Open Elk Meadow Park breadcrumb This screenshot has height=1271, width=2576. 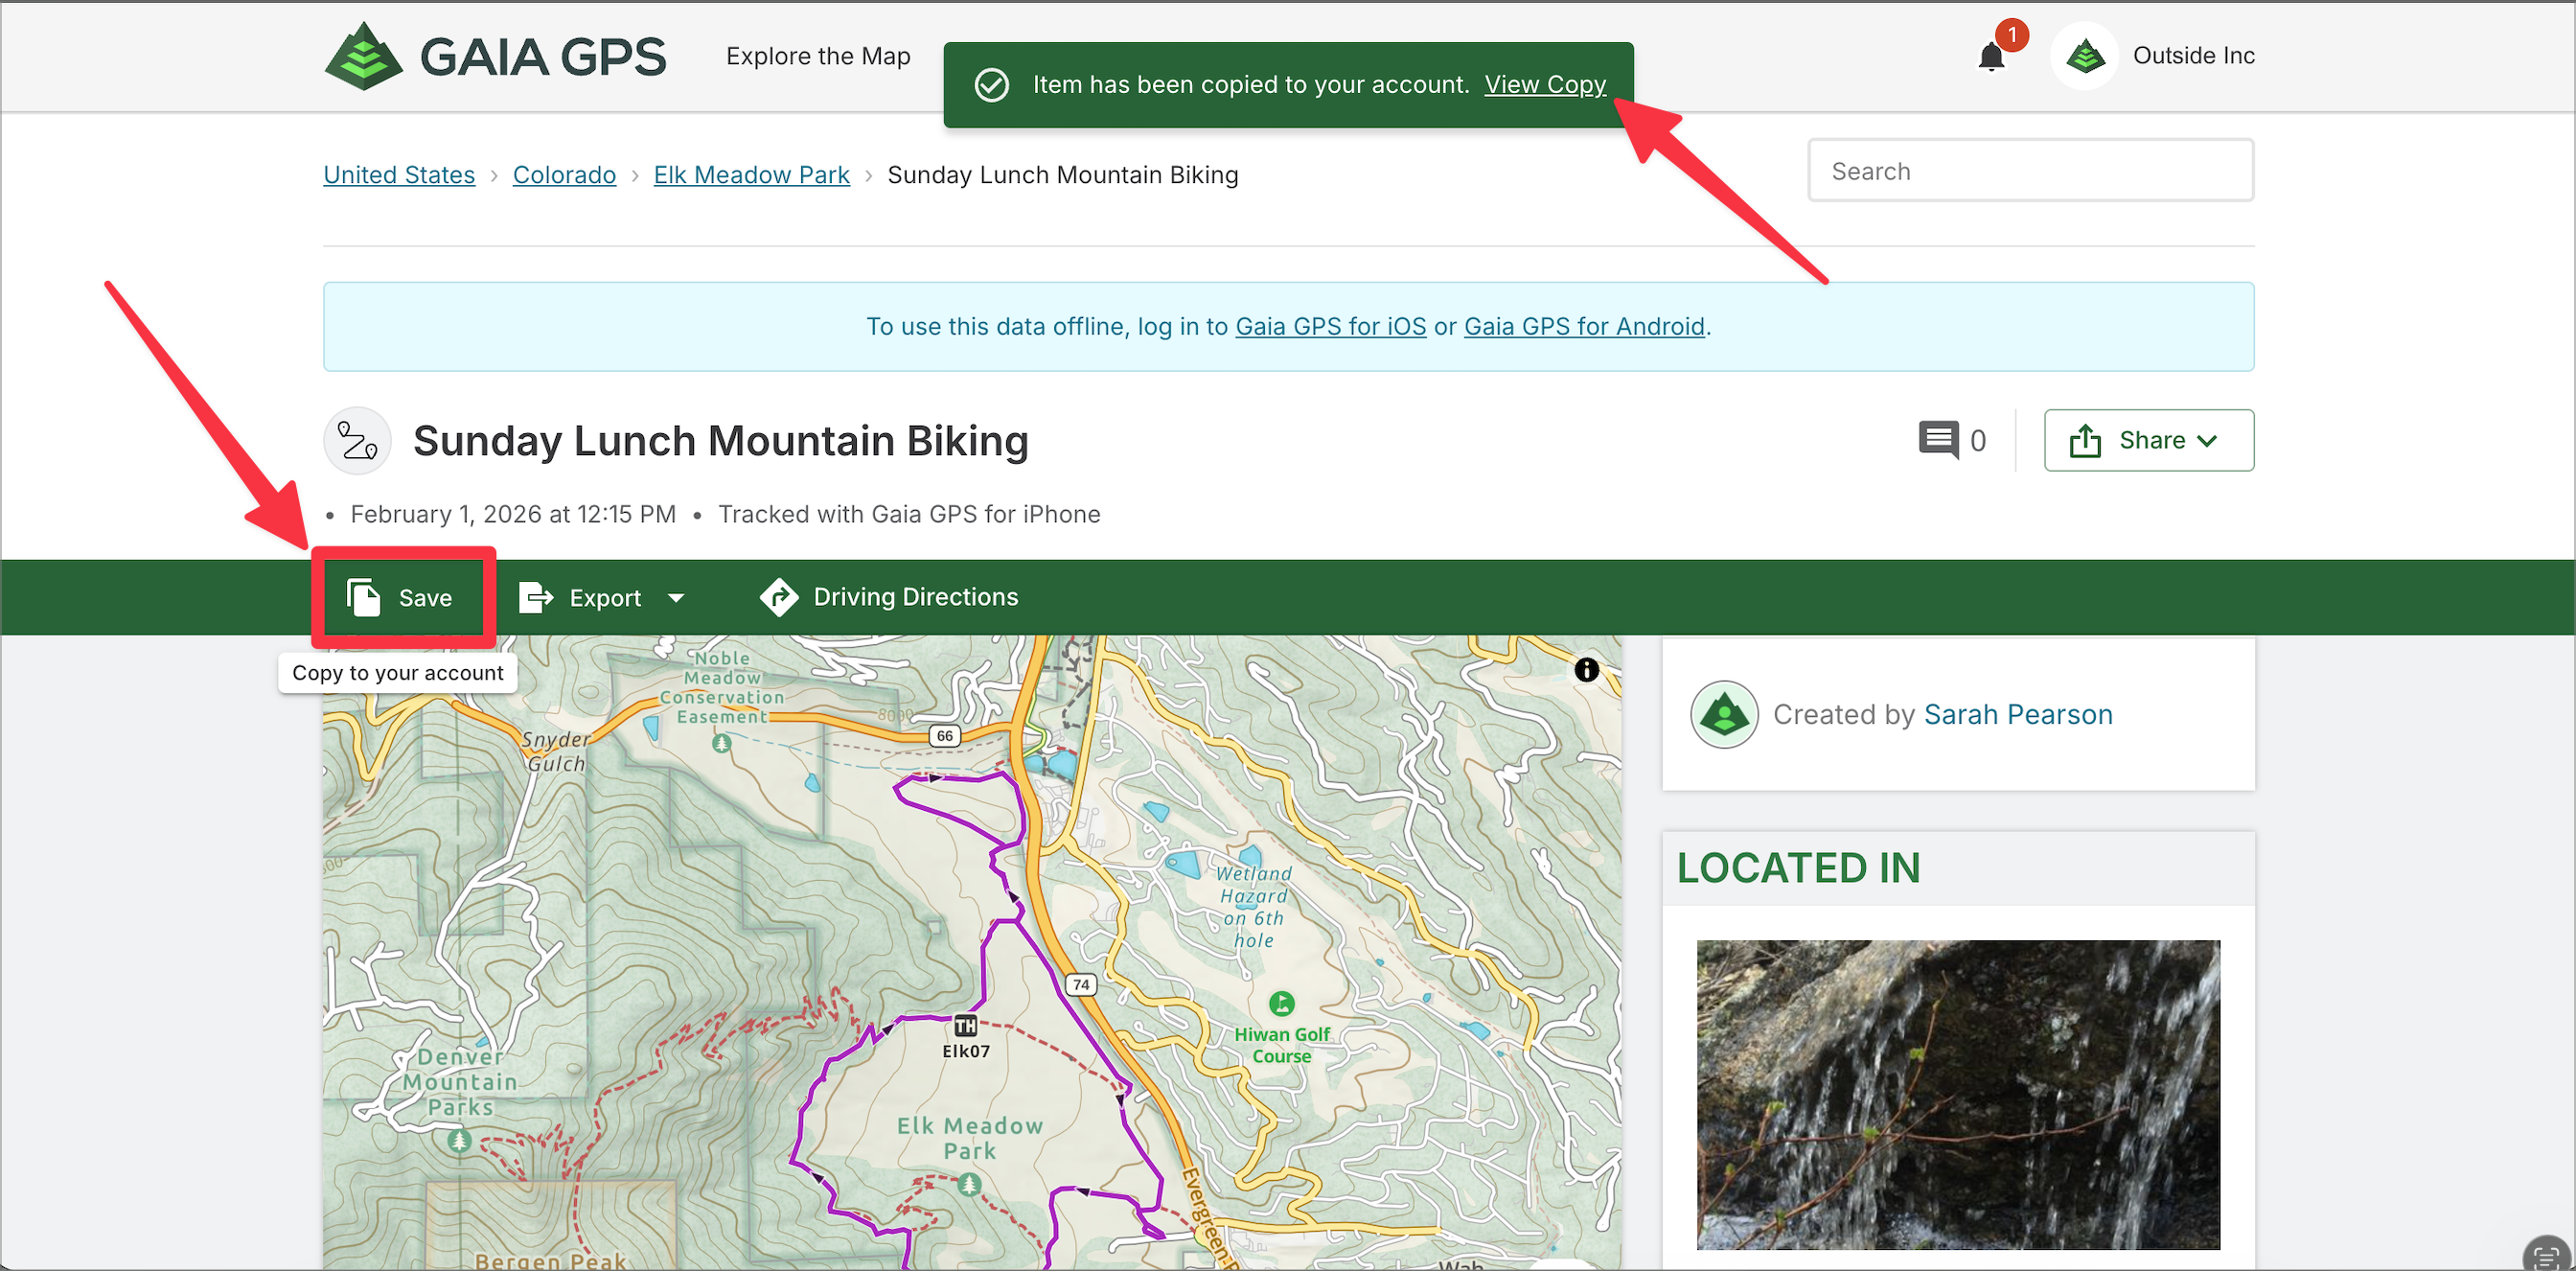point(751,175)
